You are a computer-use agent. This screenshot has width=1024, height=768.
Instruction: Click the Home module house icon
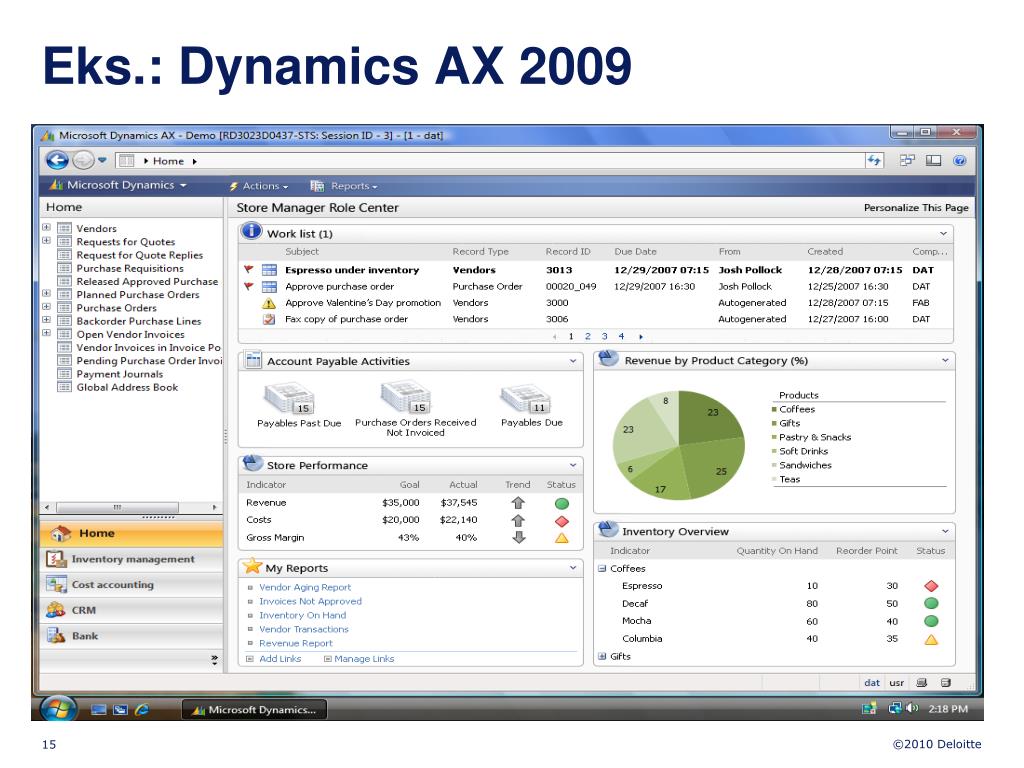coord(61,534)
